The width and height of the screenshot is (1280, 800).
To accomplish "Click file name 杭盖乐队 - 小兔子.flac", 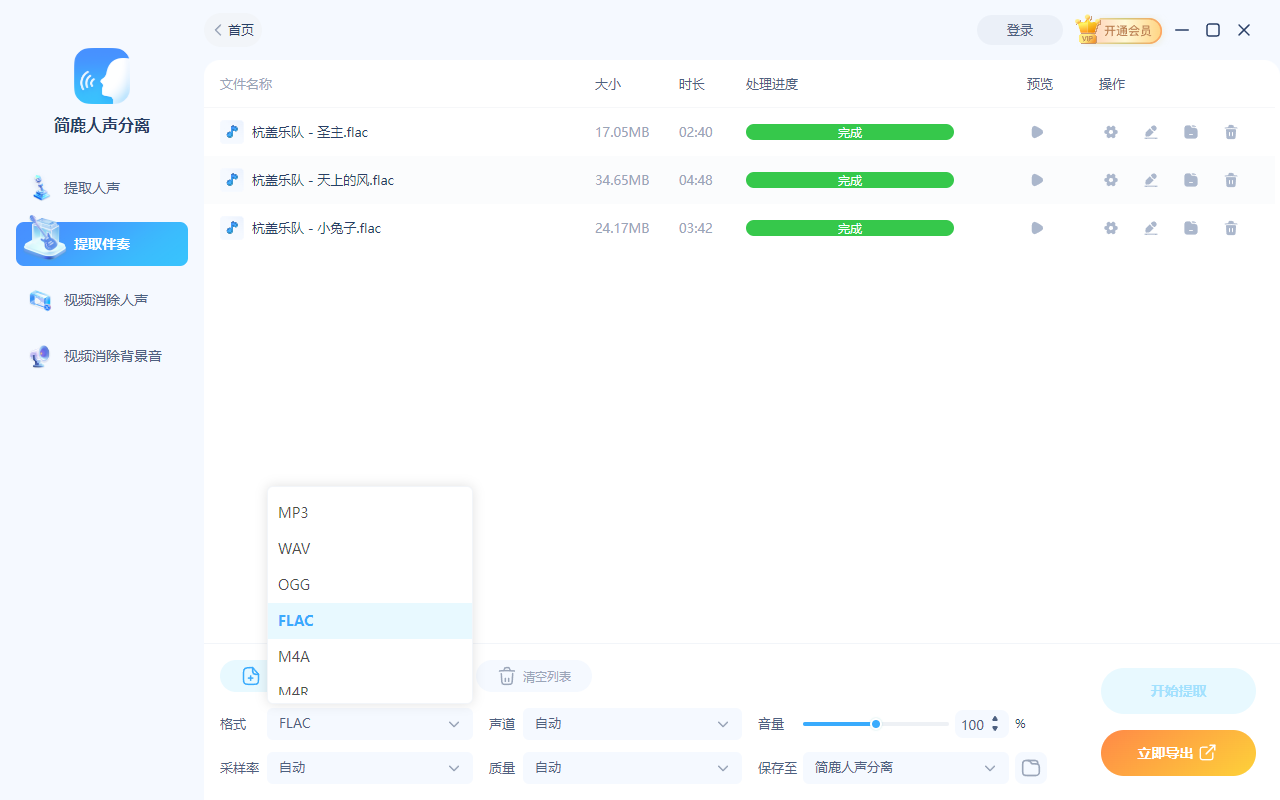I will click(316, 228).
